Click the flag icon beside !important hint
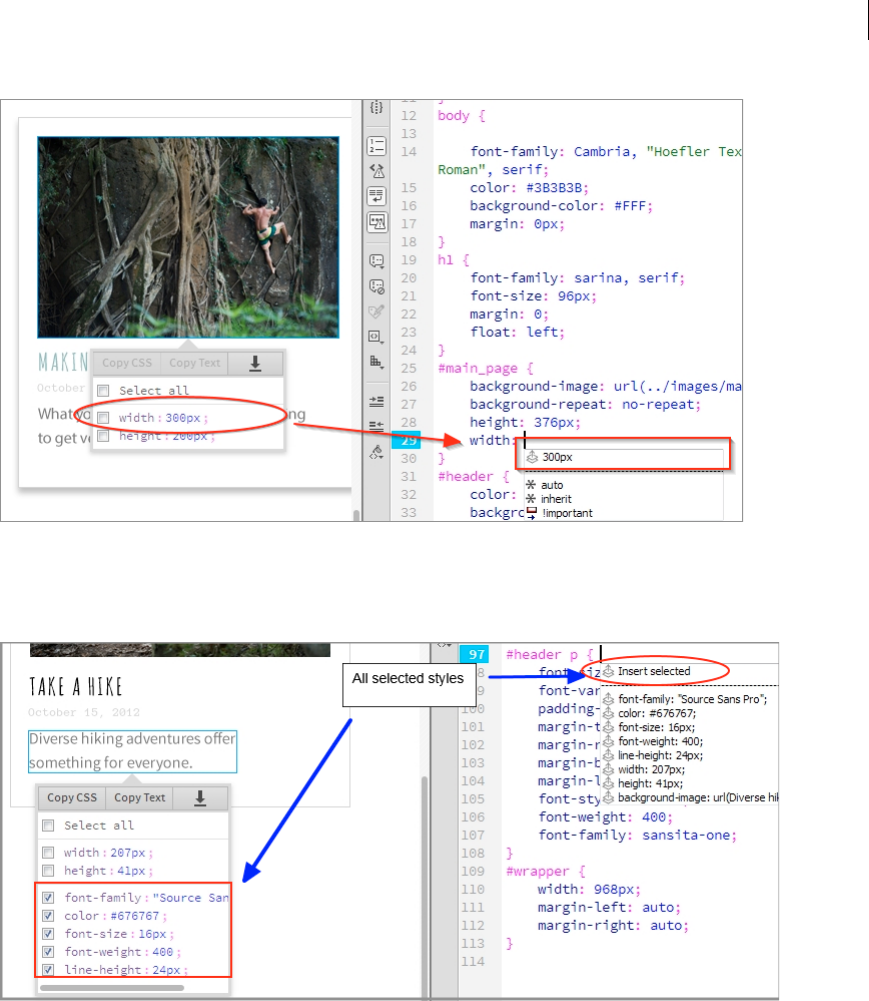The height and width of the screenshot is (1001, 869). tap(531, 513)
